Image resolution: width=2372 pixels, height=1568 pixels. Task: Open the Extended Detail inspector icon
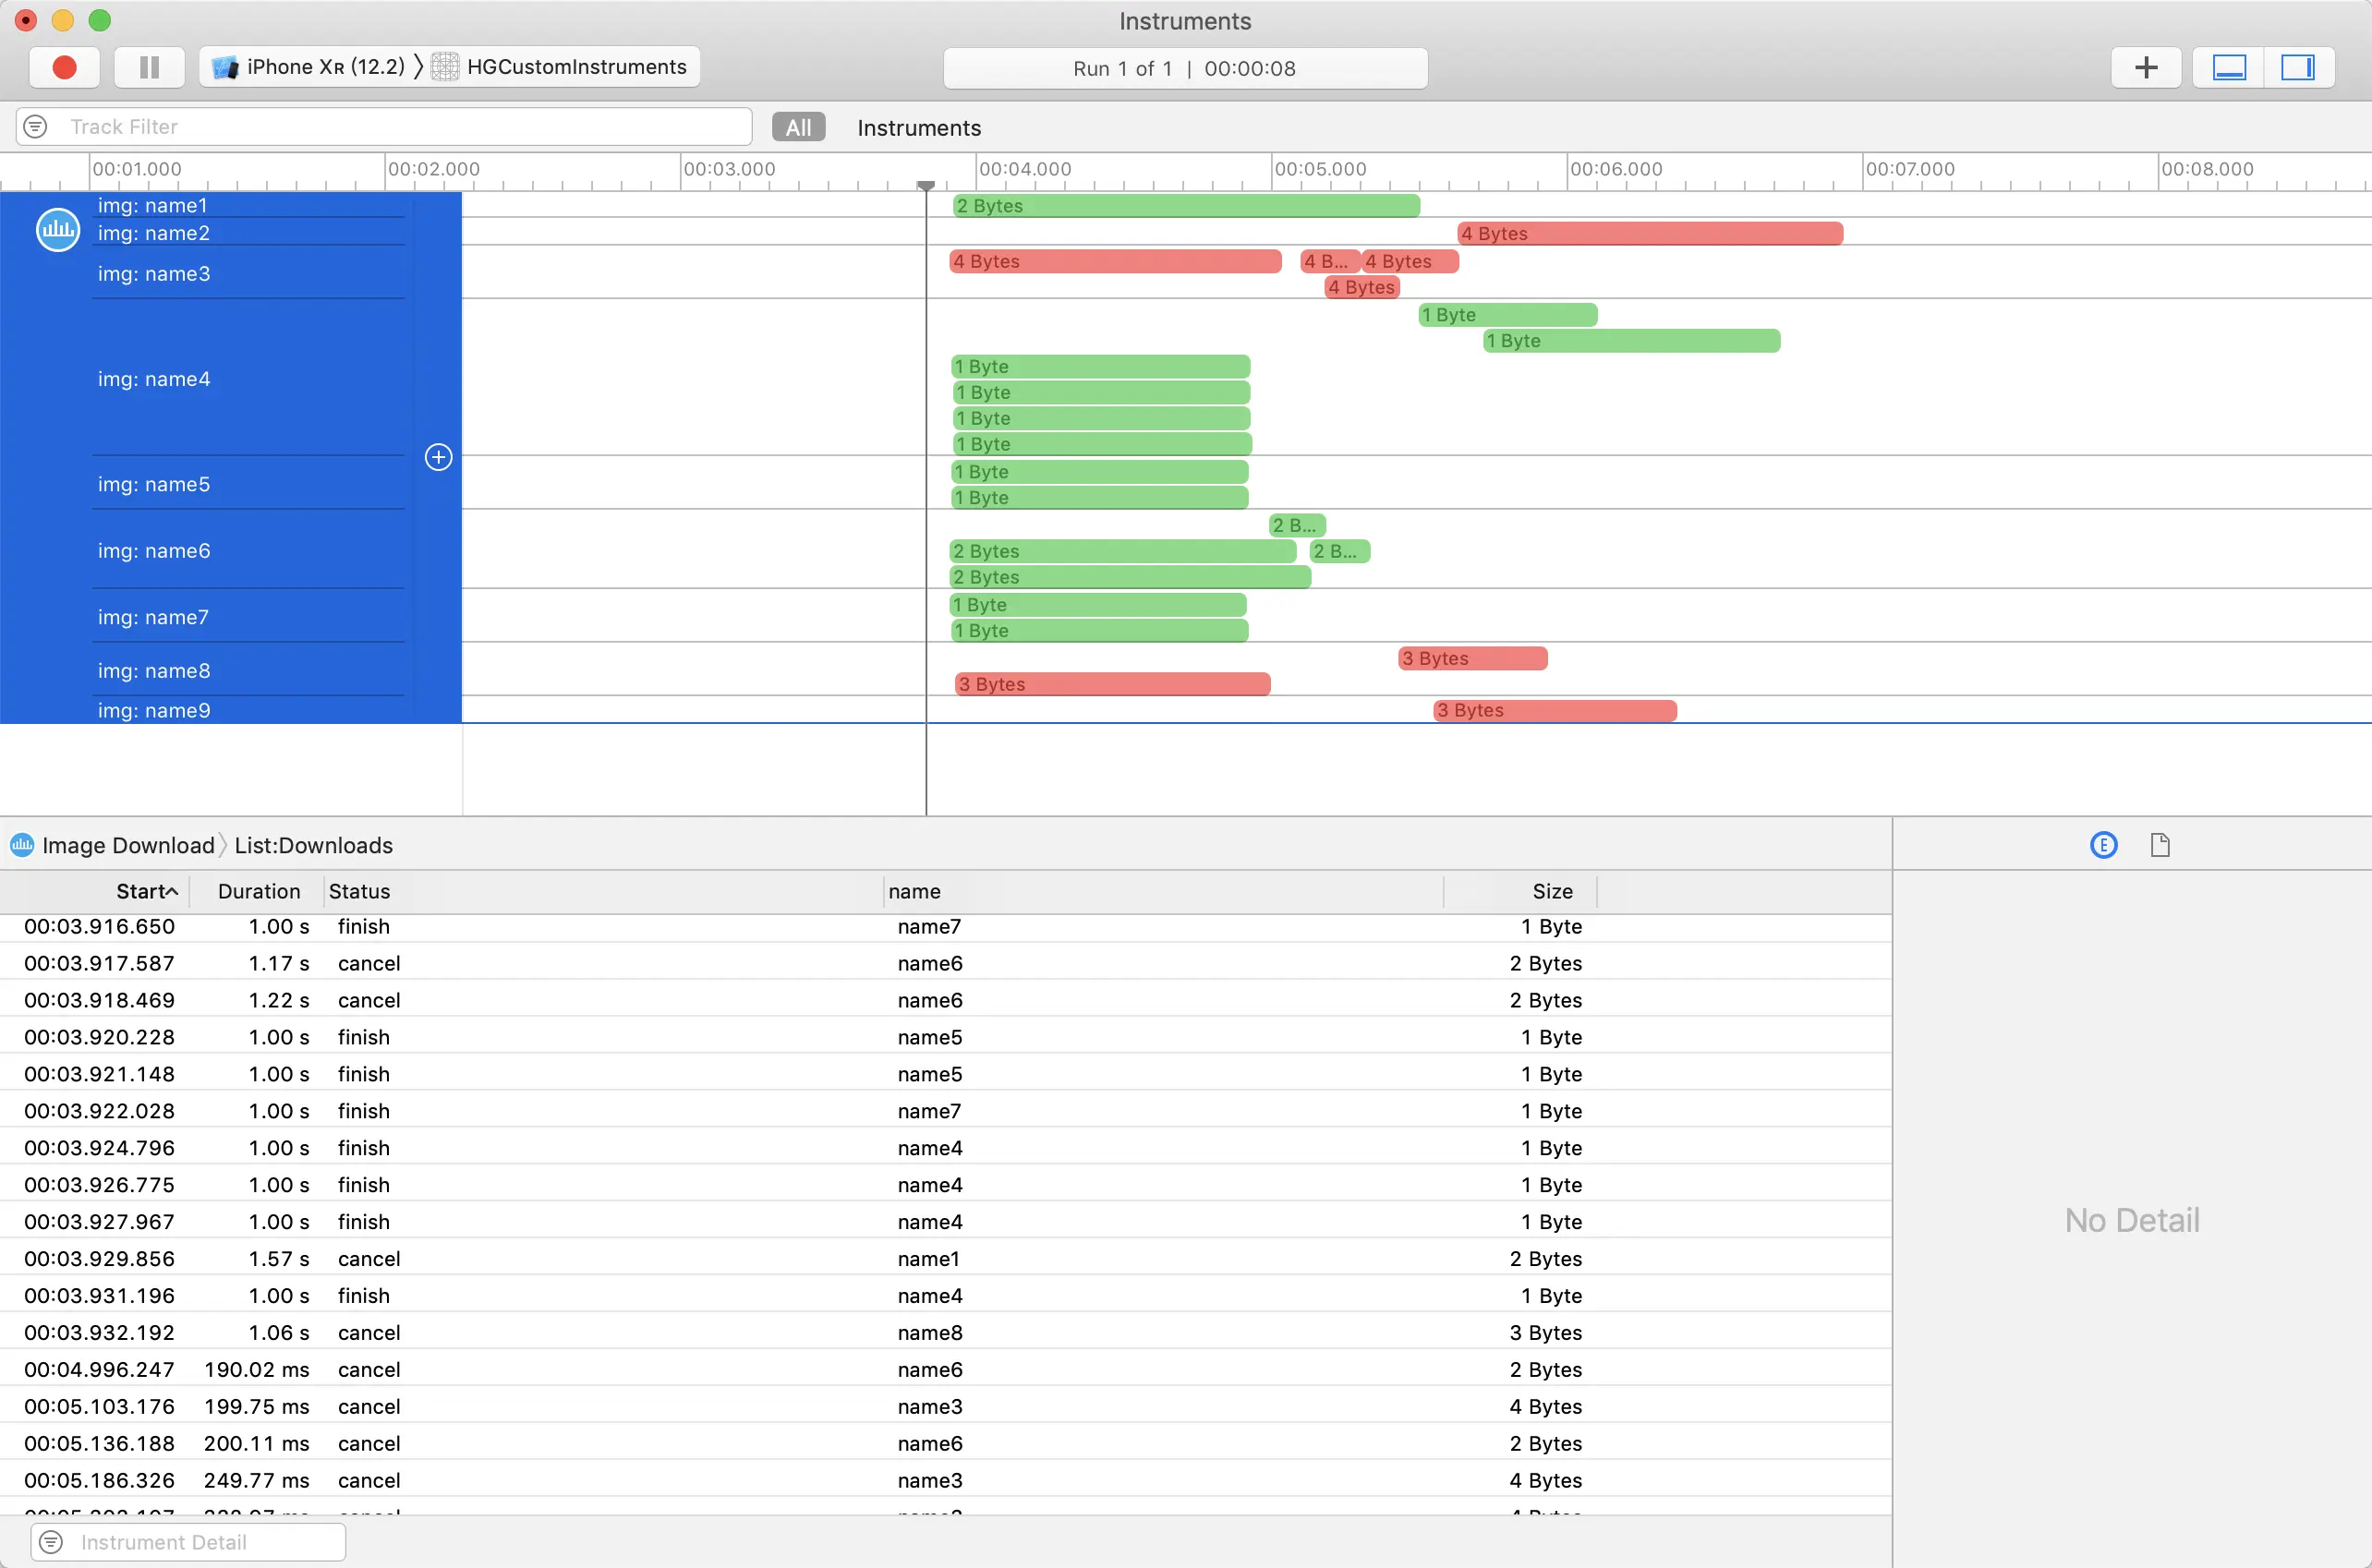[x=2103, y=845]
